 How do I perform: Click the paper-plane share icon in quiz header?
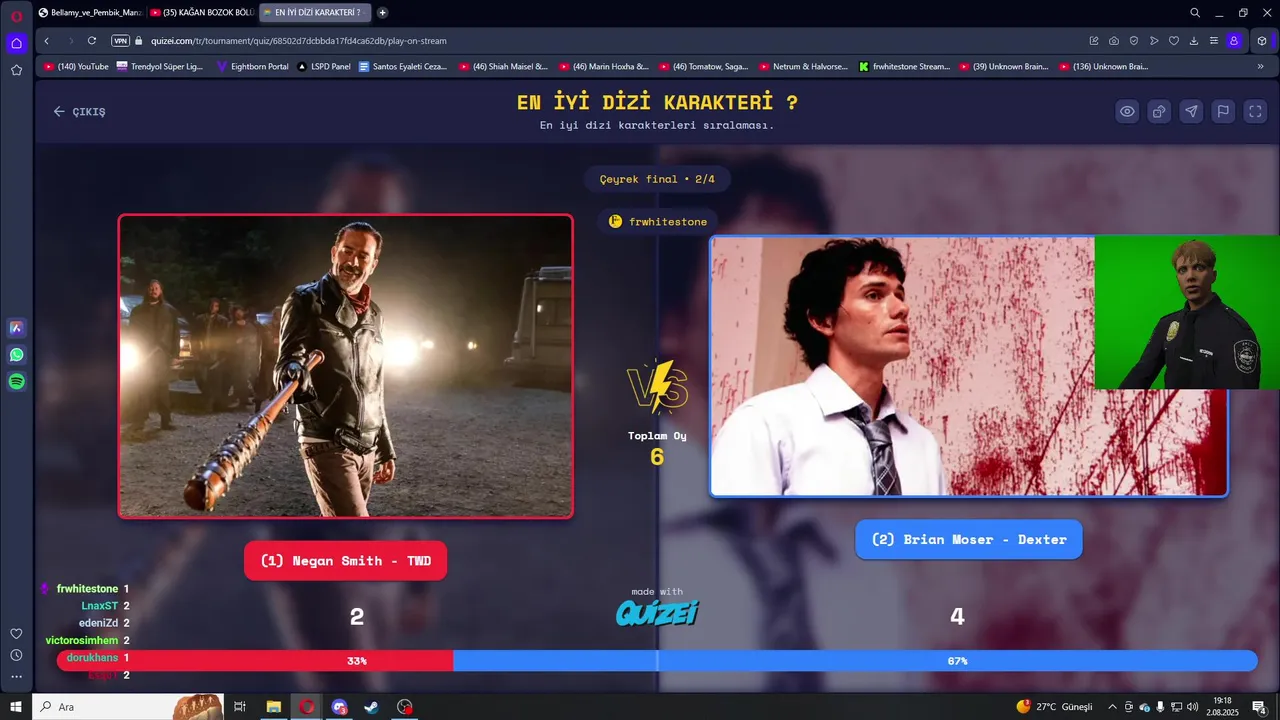1191,111
